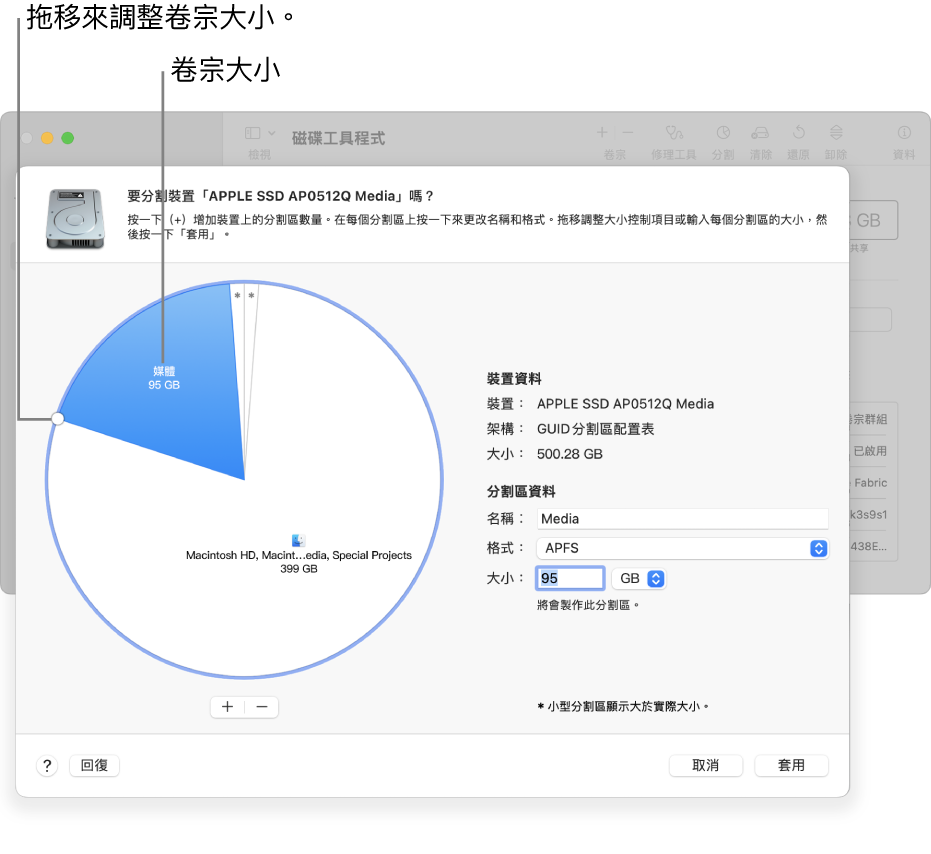Image resolution: width=931 pixels, height=854 pixels.
Task: Click the 回復 revert button
Action: pyautogui.click(x=94, y=766)
